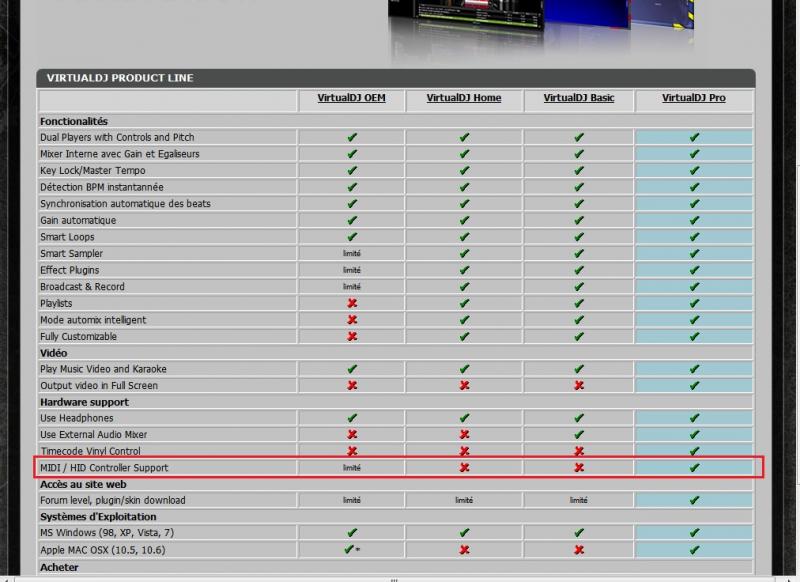The height and width of the screenshot is (582, 800).
Task: Click the red cross for Output video Full Screen under Basic
Action: click(579, 385)
